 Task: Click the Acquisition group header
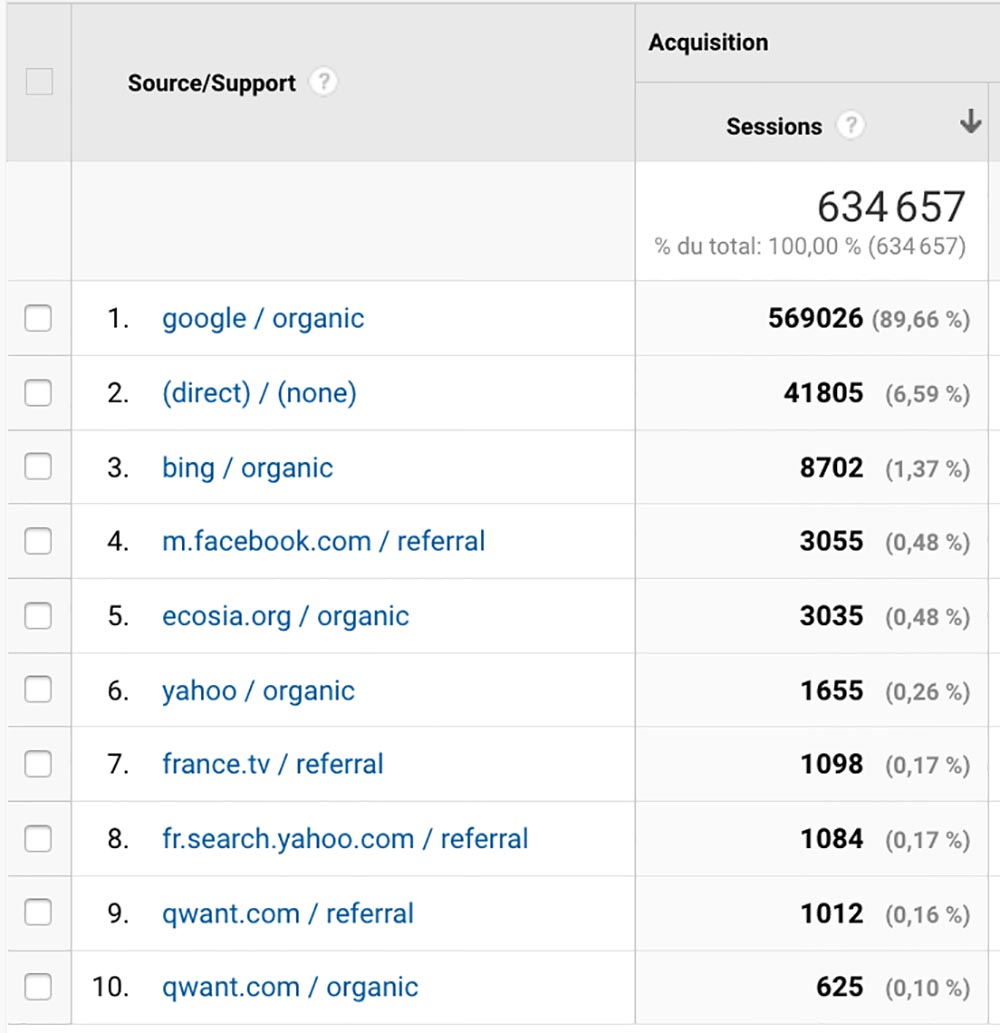[708, 42]
